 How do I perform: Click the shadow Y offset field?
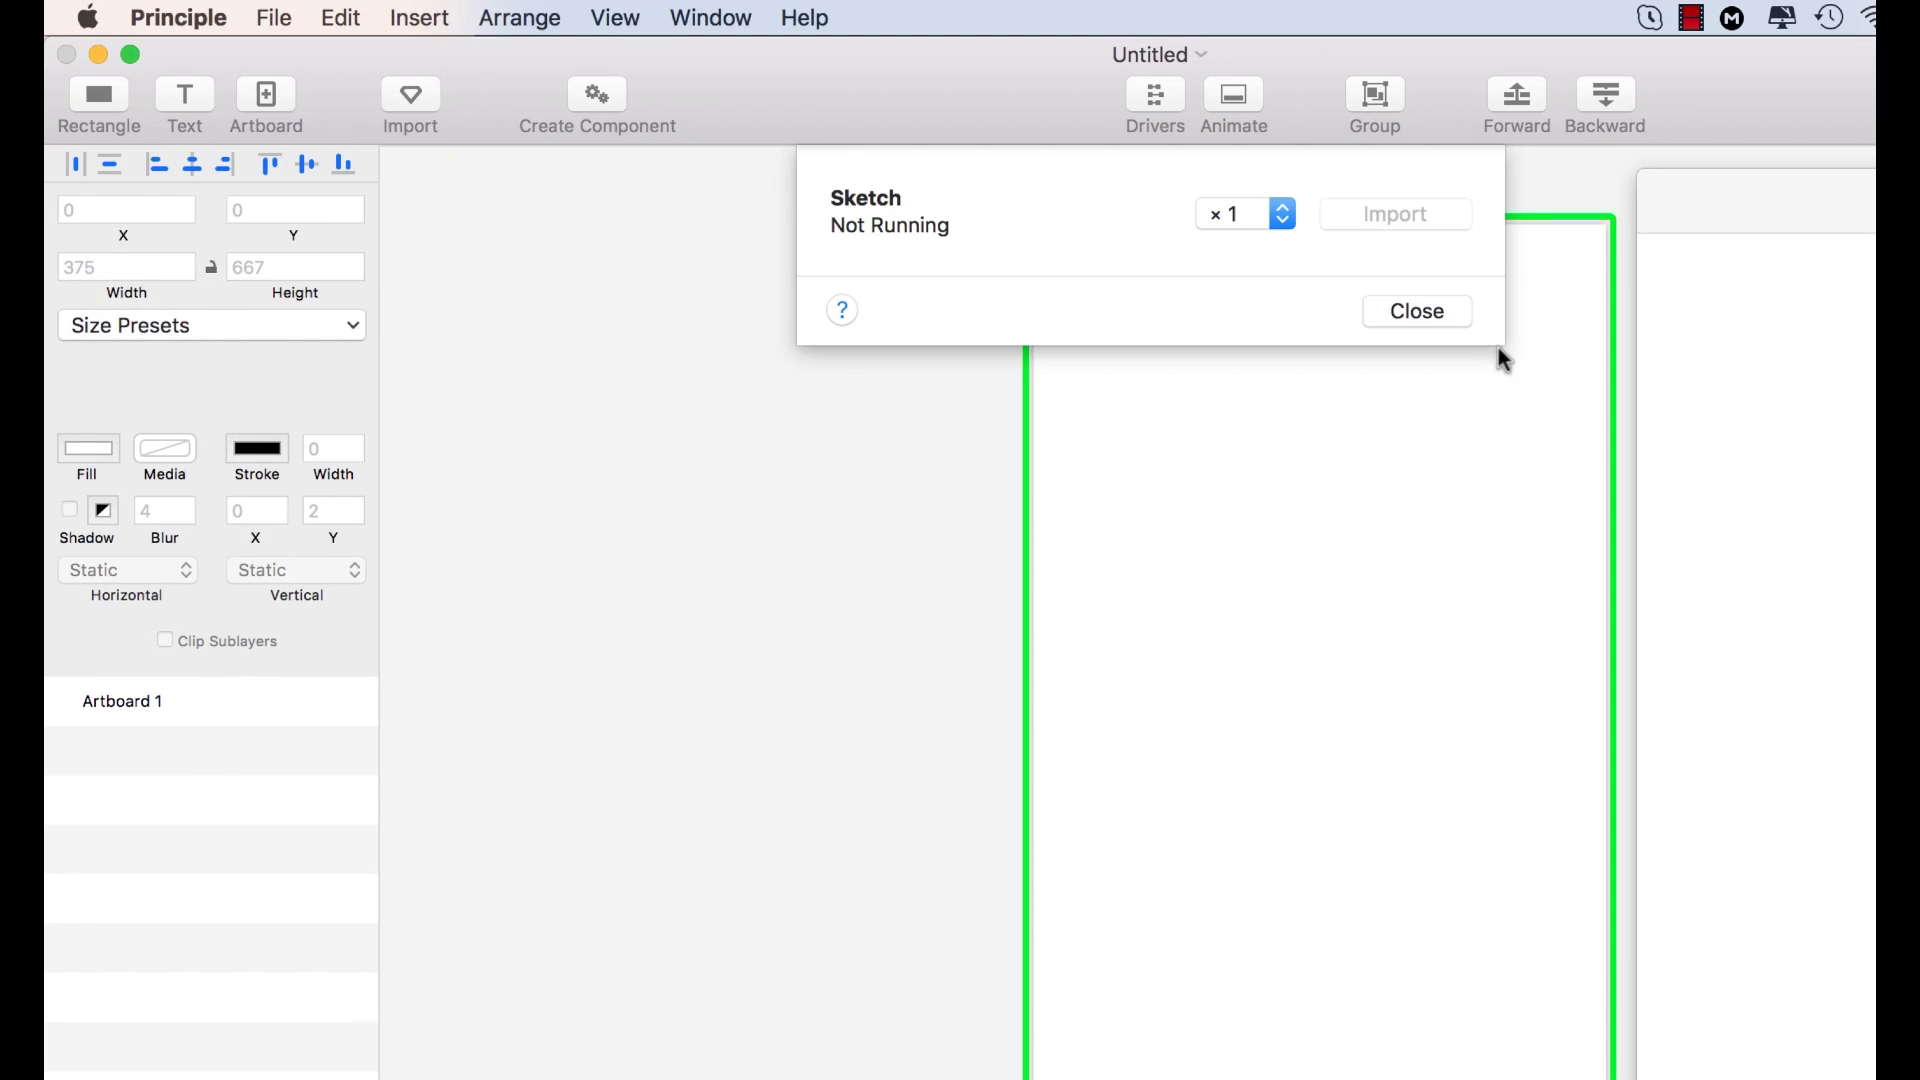tap(334, 510)
